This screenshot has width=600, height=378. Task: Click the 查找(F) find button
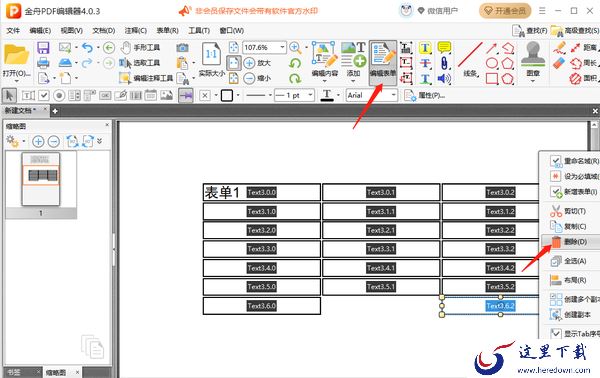(x=530, y=31)
